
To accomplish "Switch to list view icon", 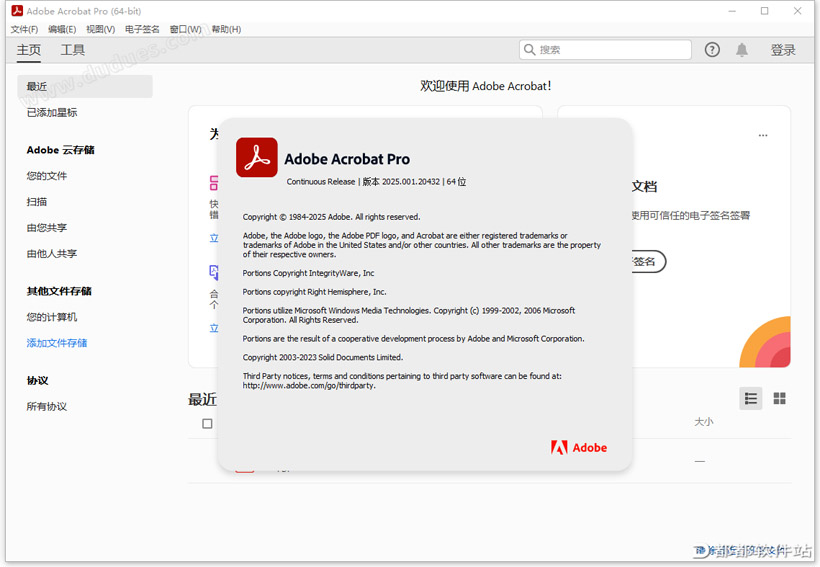I will pos(750,399).
